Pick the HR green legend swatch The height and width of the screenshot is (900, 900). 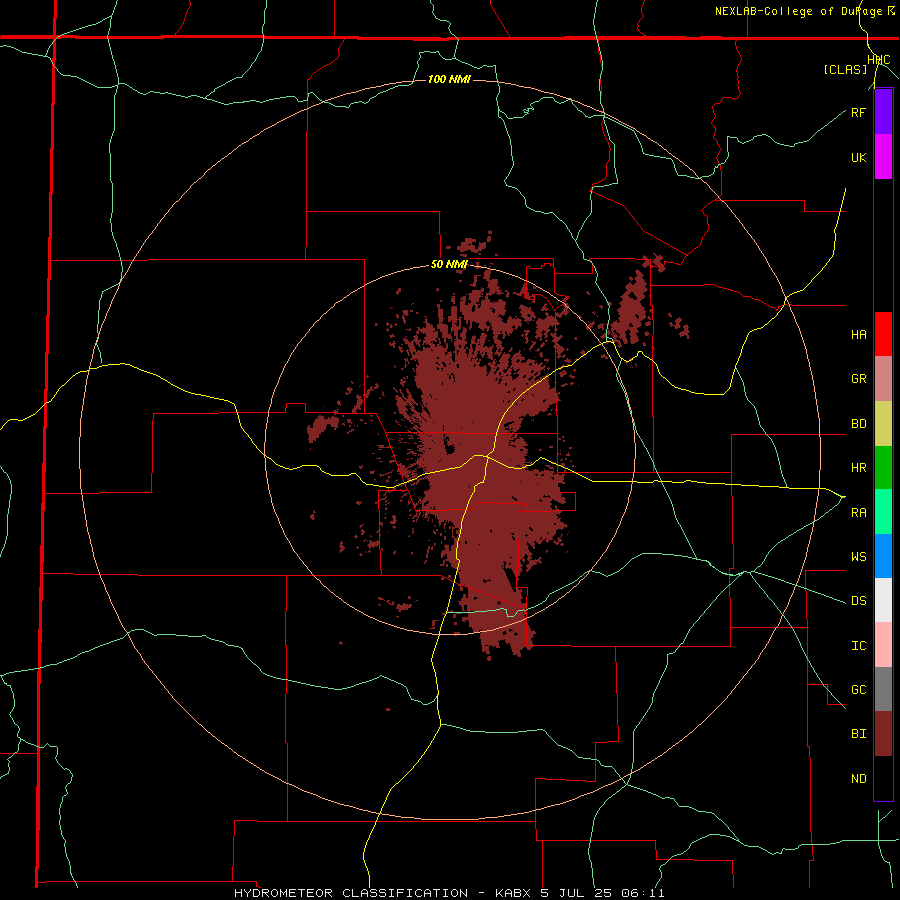pyautogui.click(x=883, y=468)
